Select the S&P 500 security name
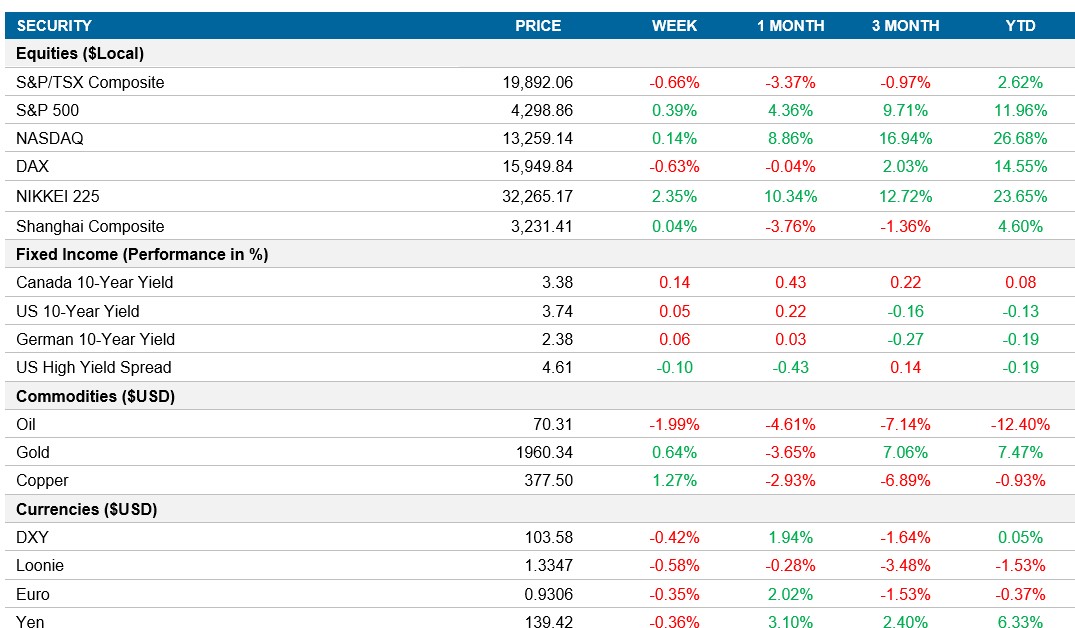1075x628 pixels. (x=51, y=110)
